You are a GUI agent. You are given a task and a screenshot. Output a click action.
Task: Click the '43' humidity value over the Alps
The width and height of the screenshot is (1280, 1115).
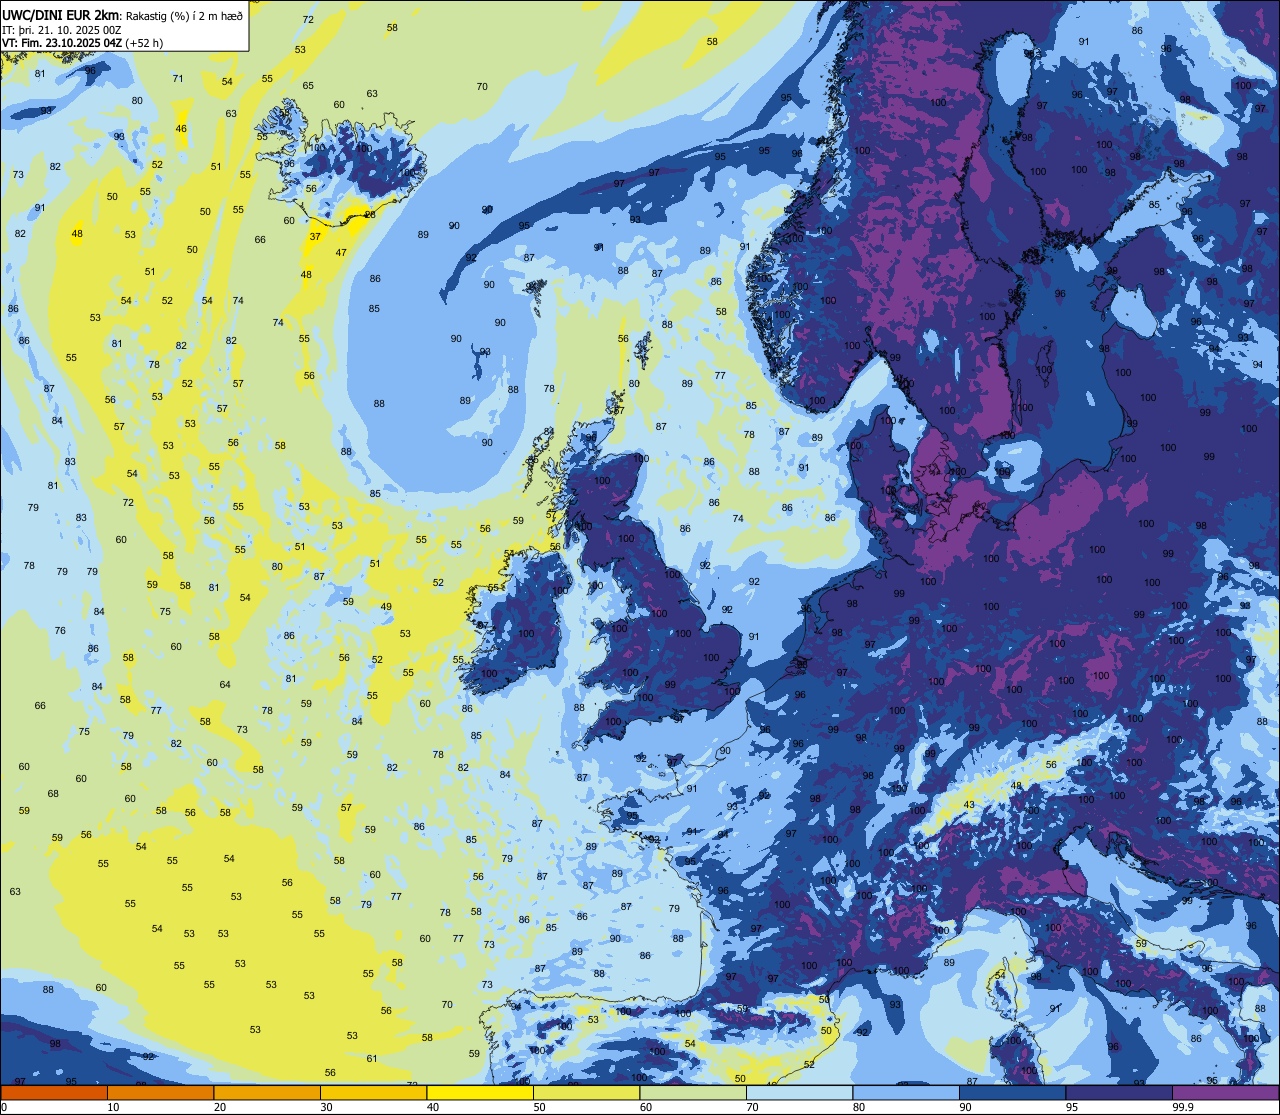(x=968, y=805)
